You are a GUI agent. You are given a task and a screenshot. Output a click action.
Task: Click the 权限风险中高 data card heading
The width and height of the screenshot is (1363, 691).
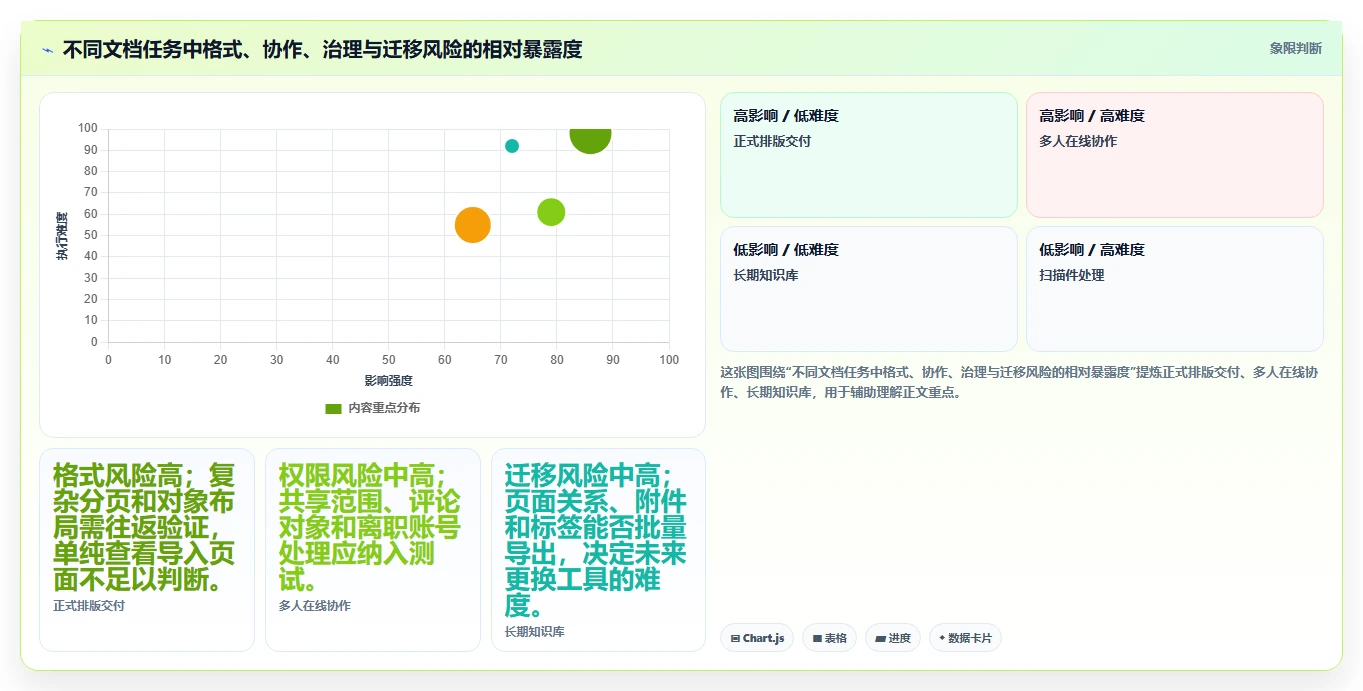(370, 527)
